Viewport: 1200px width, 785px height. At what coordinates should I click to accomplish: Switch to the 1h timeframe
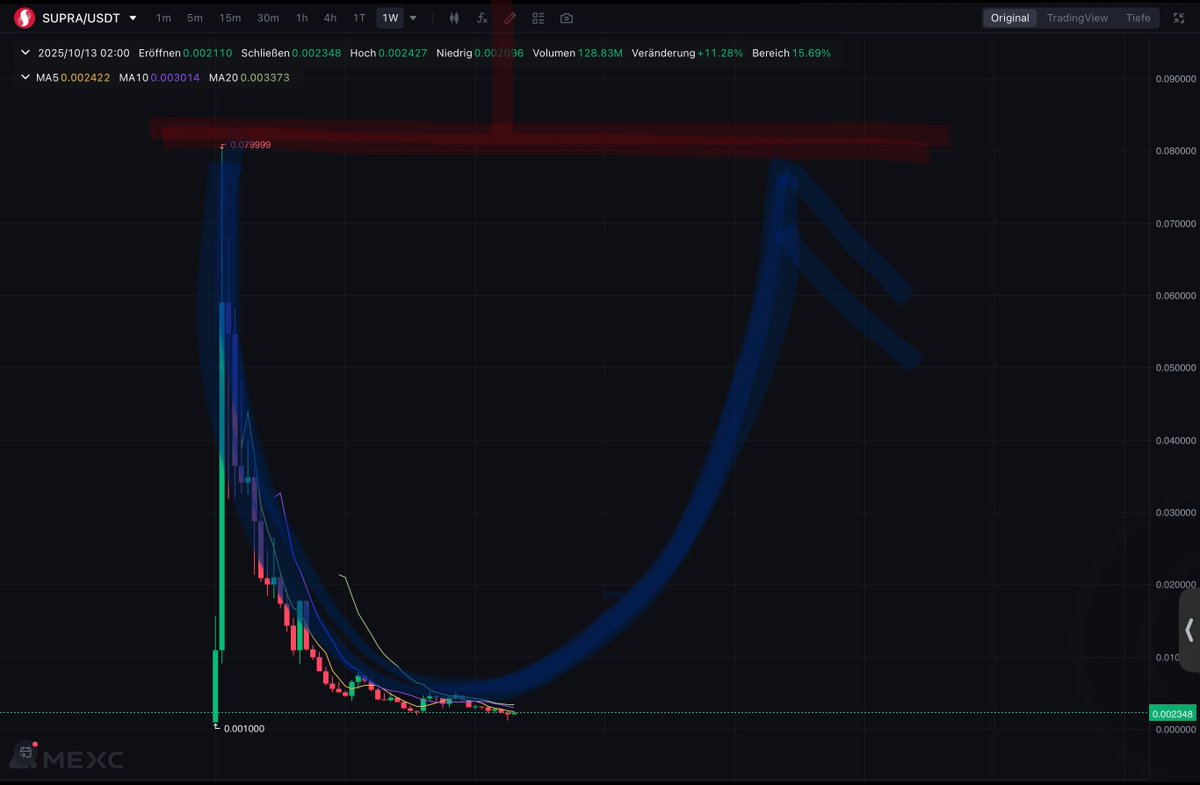302,18
